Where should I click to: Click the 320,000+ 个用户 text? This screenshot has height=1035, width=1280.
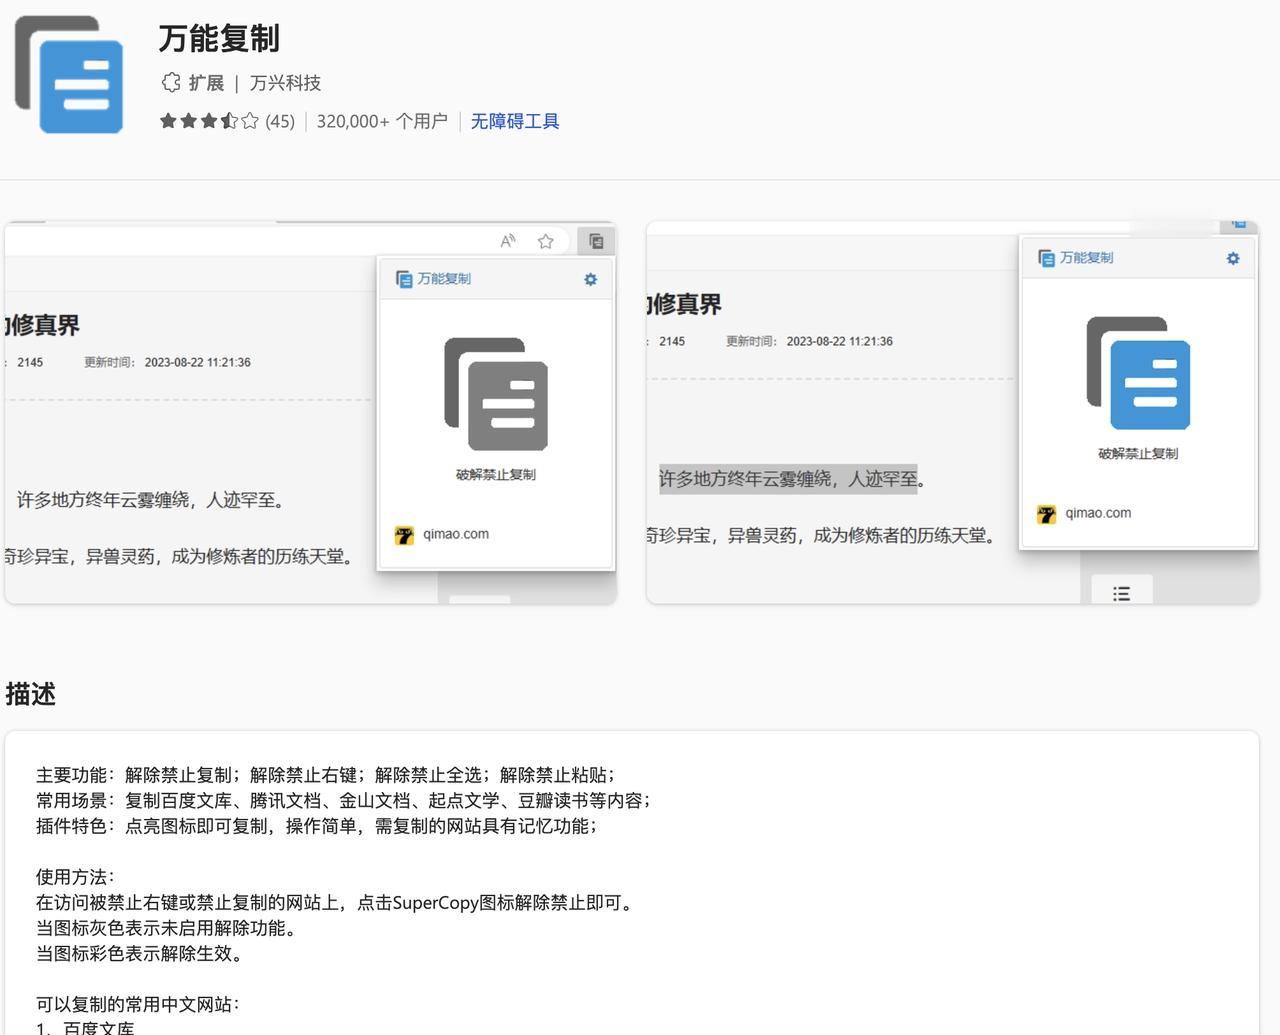click(382, 121)
